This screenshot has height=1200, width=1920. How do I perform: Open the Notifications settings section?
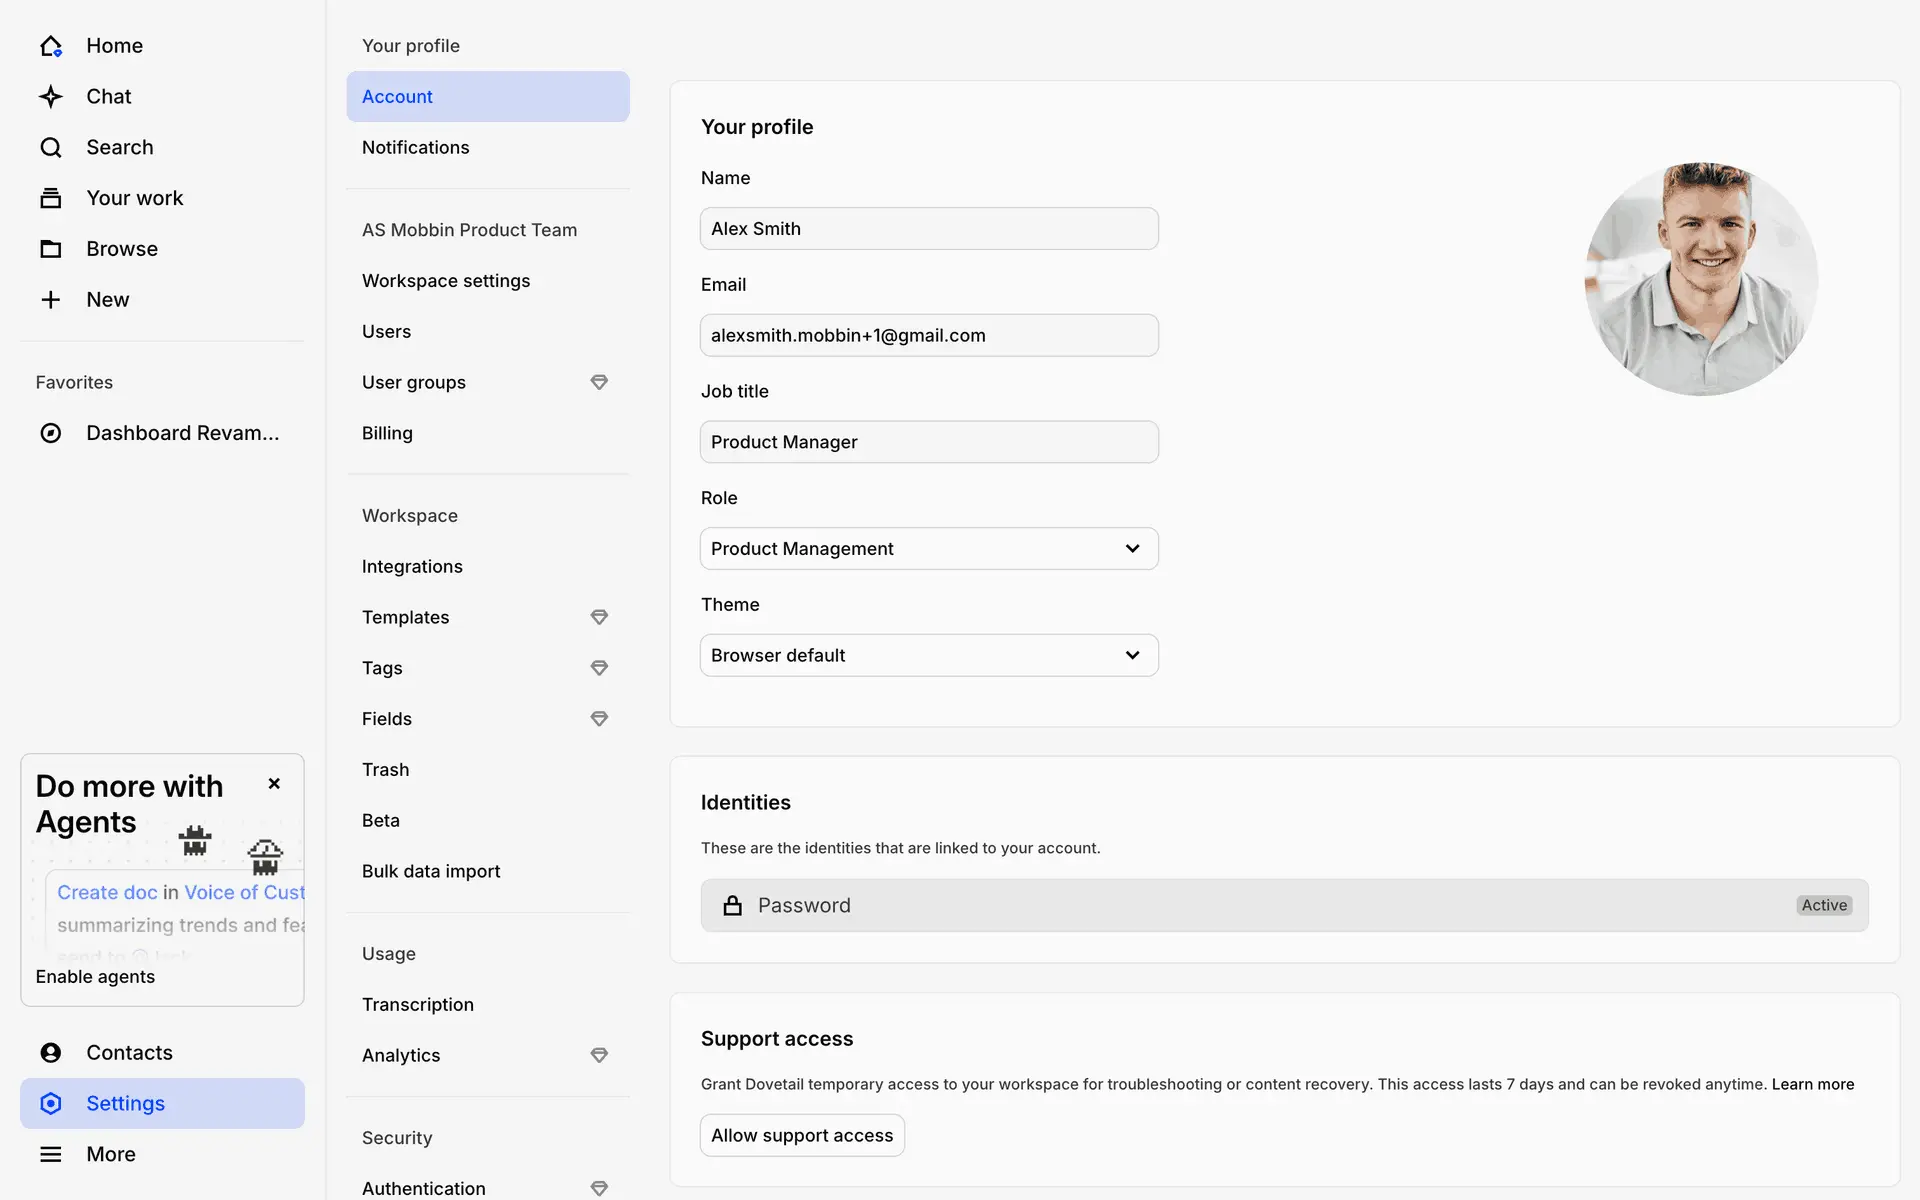416,148
